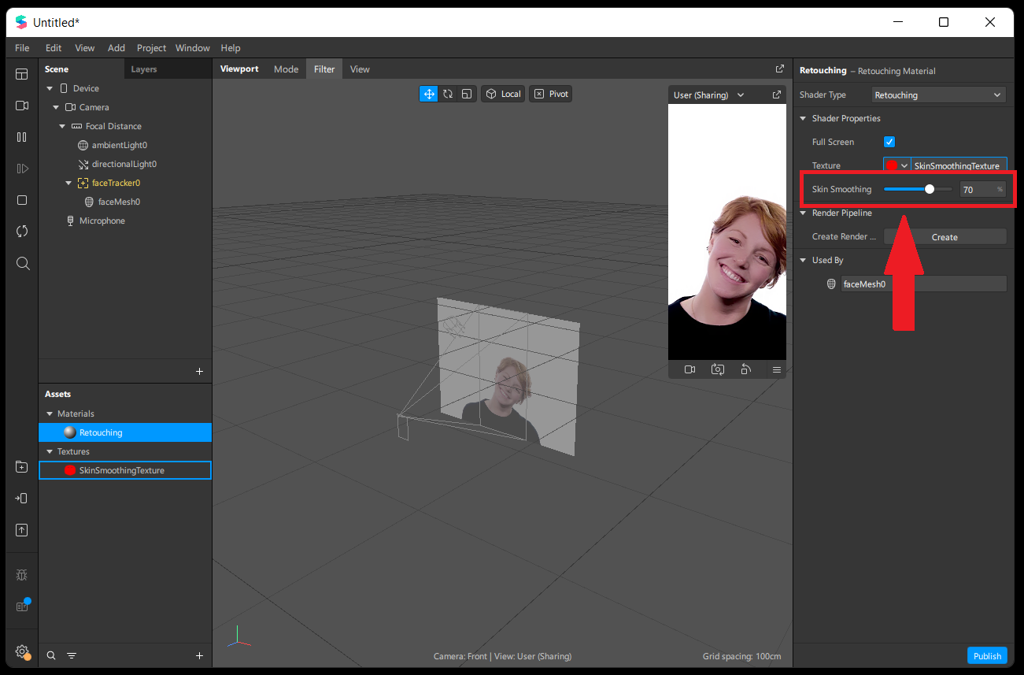Click the refresh loop icon in left sidebar

[x=22, y=231]
